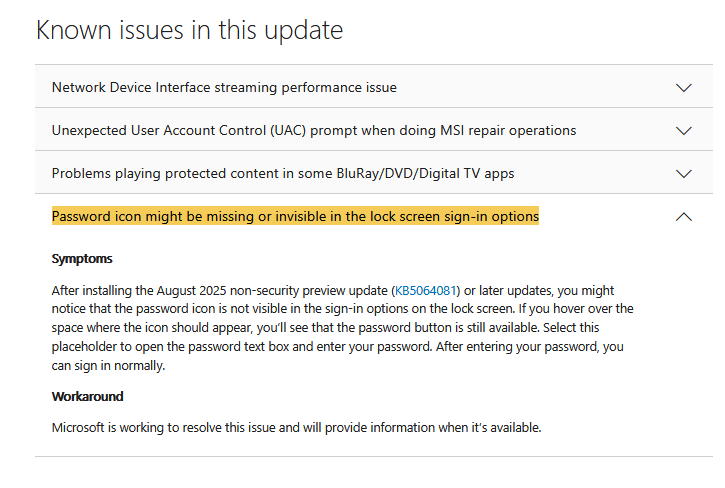Open the chevron for BluRay/DVD playback problems
The height and width of the screenshot is (488, 725).
click(684, 174)
